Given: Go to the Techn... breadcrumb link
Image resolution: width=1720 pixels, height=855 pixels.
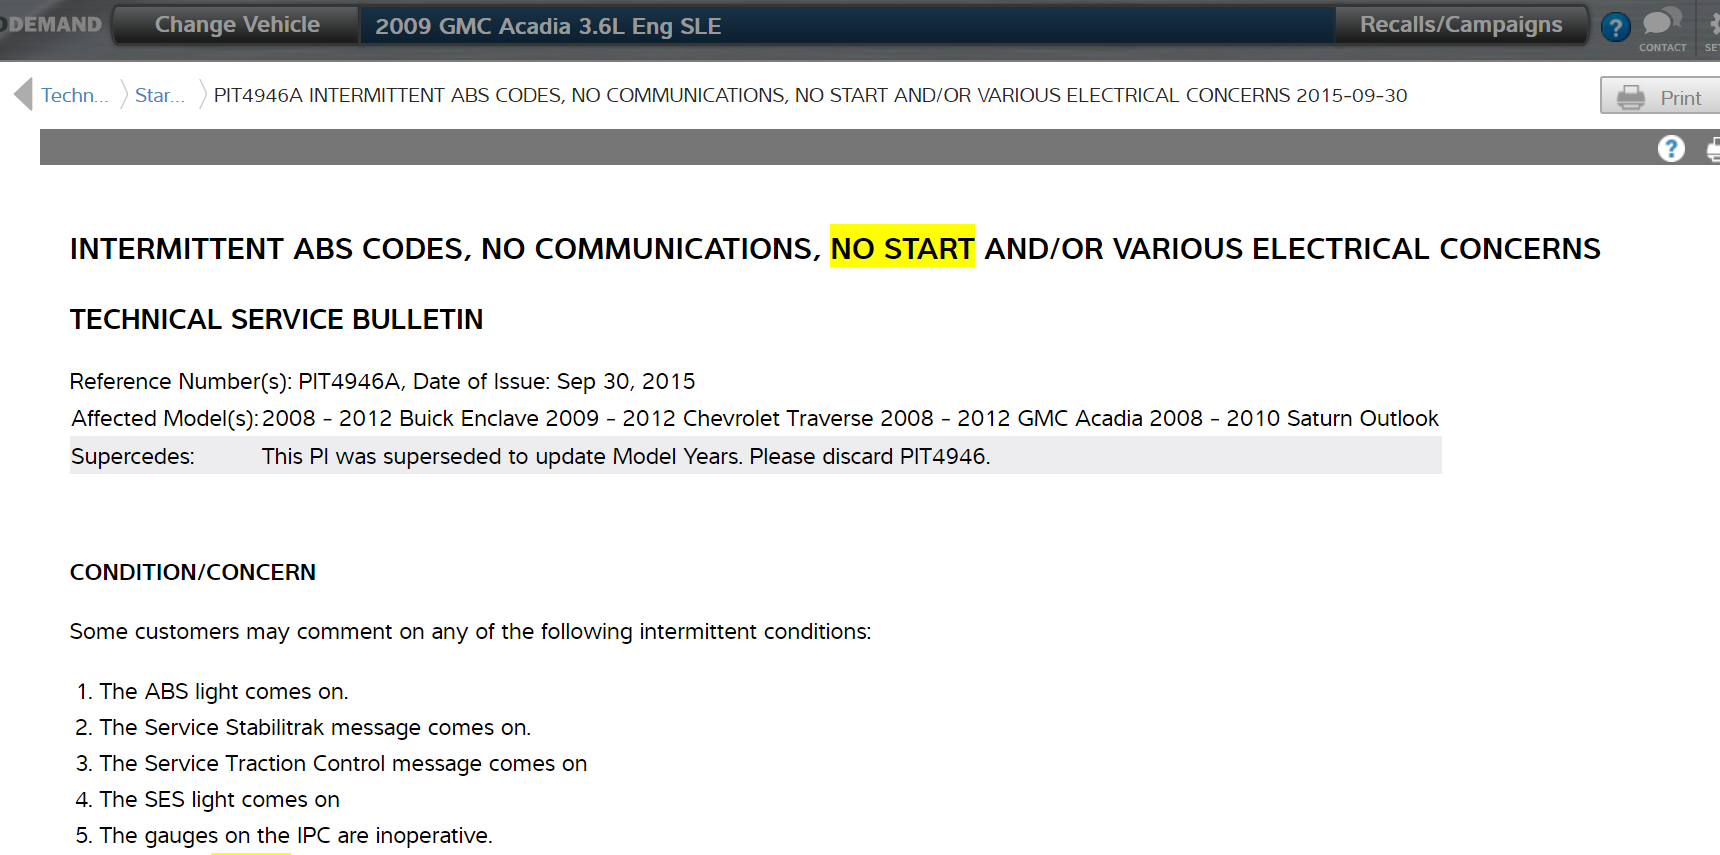Looking at the screenshot, I should pos(74,95).
